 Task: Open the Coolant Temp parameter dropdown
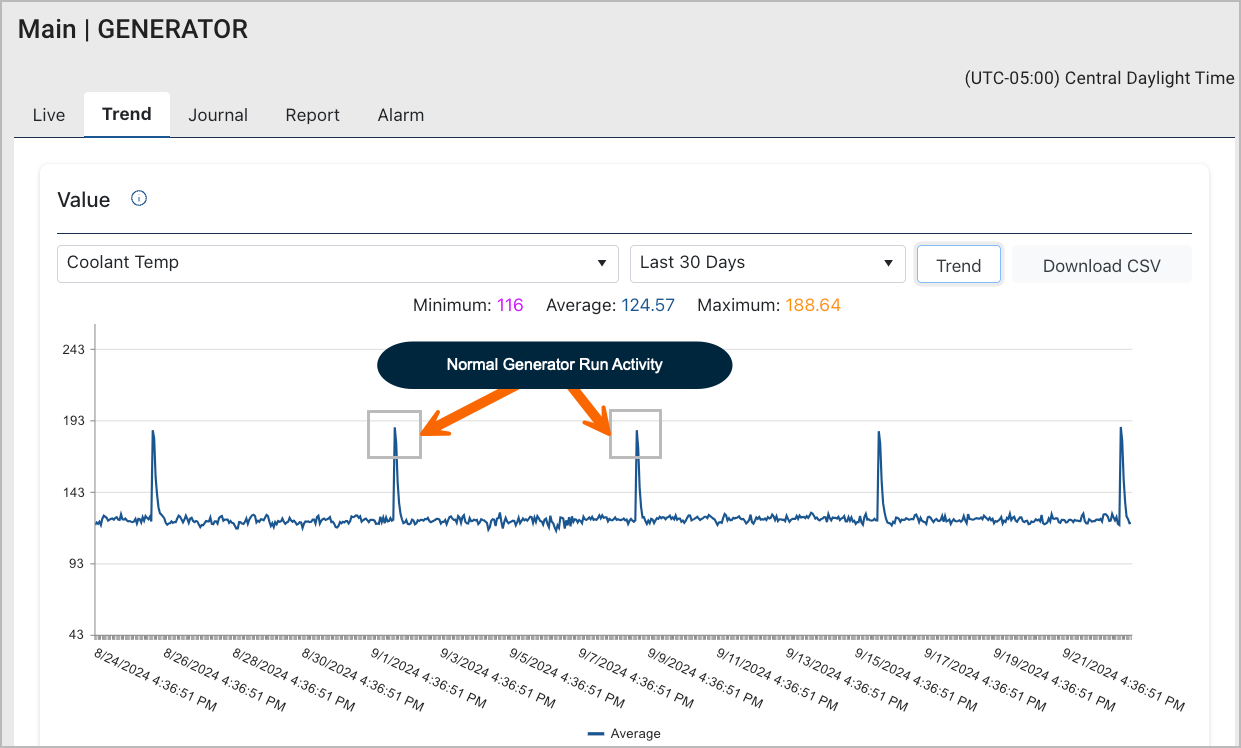click(x=338, y=264)
